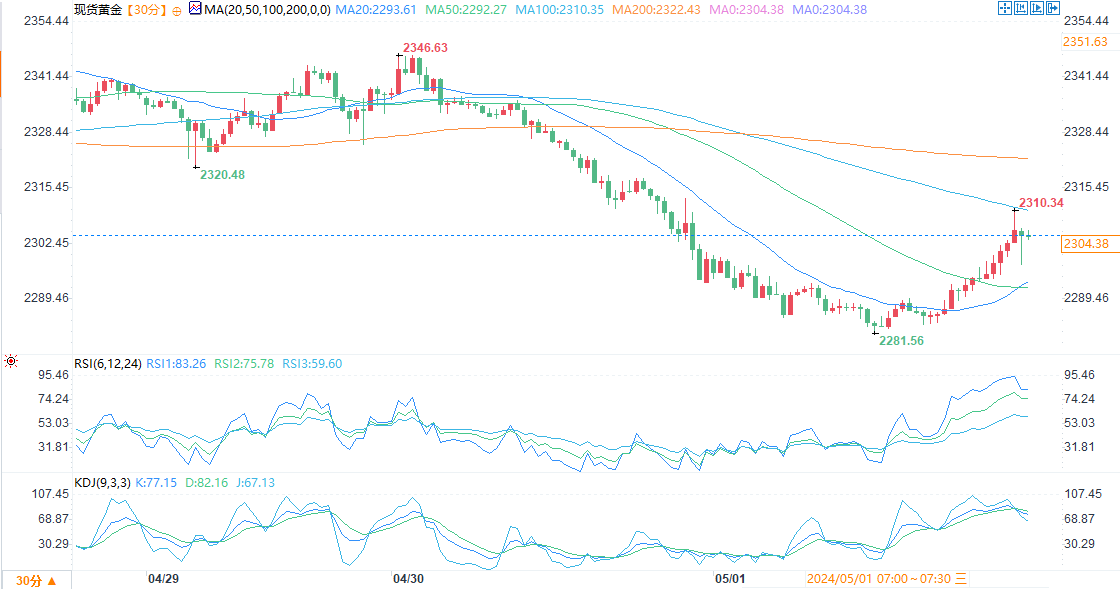The width and height of the screenshot is (1120, 589).
Task: Click the jump-to-start chart icon
Action: 1021,8
